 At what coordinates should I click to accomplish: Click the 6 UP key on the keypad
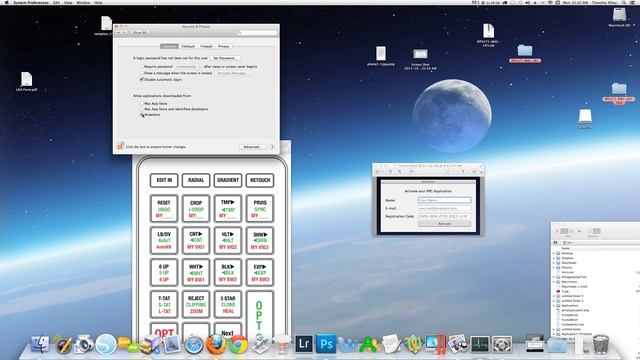click(x=164, y=272)
